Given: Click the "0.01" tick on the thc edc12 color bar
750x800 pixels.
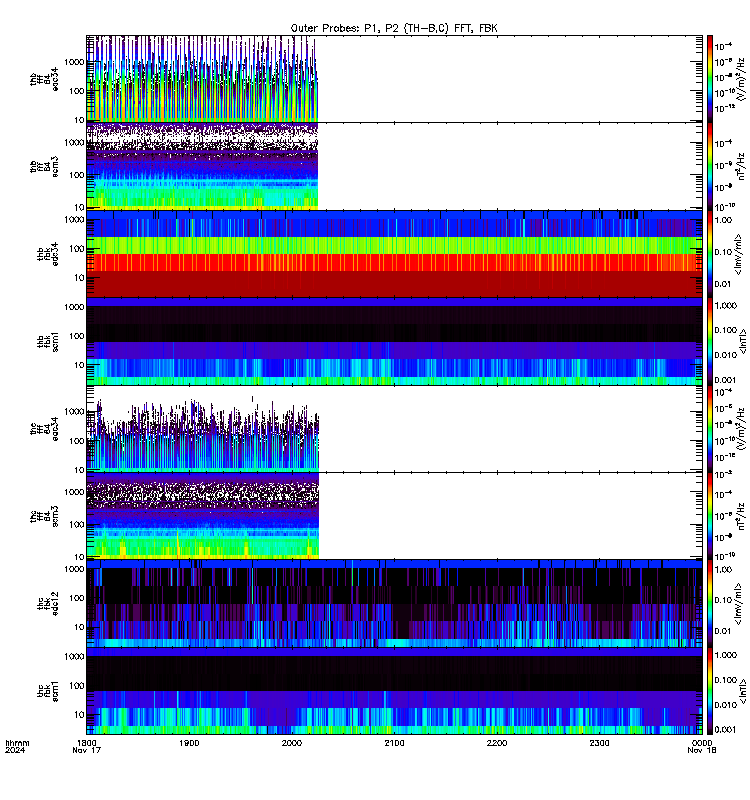Looking at the screenshot, I should (723, 631).
